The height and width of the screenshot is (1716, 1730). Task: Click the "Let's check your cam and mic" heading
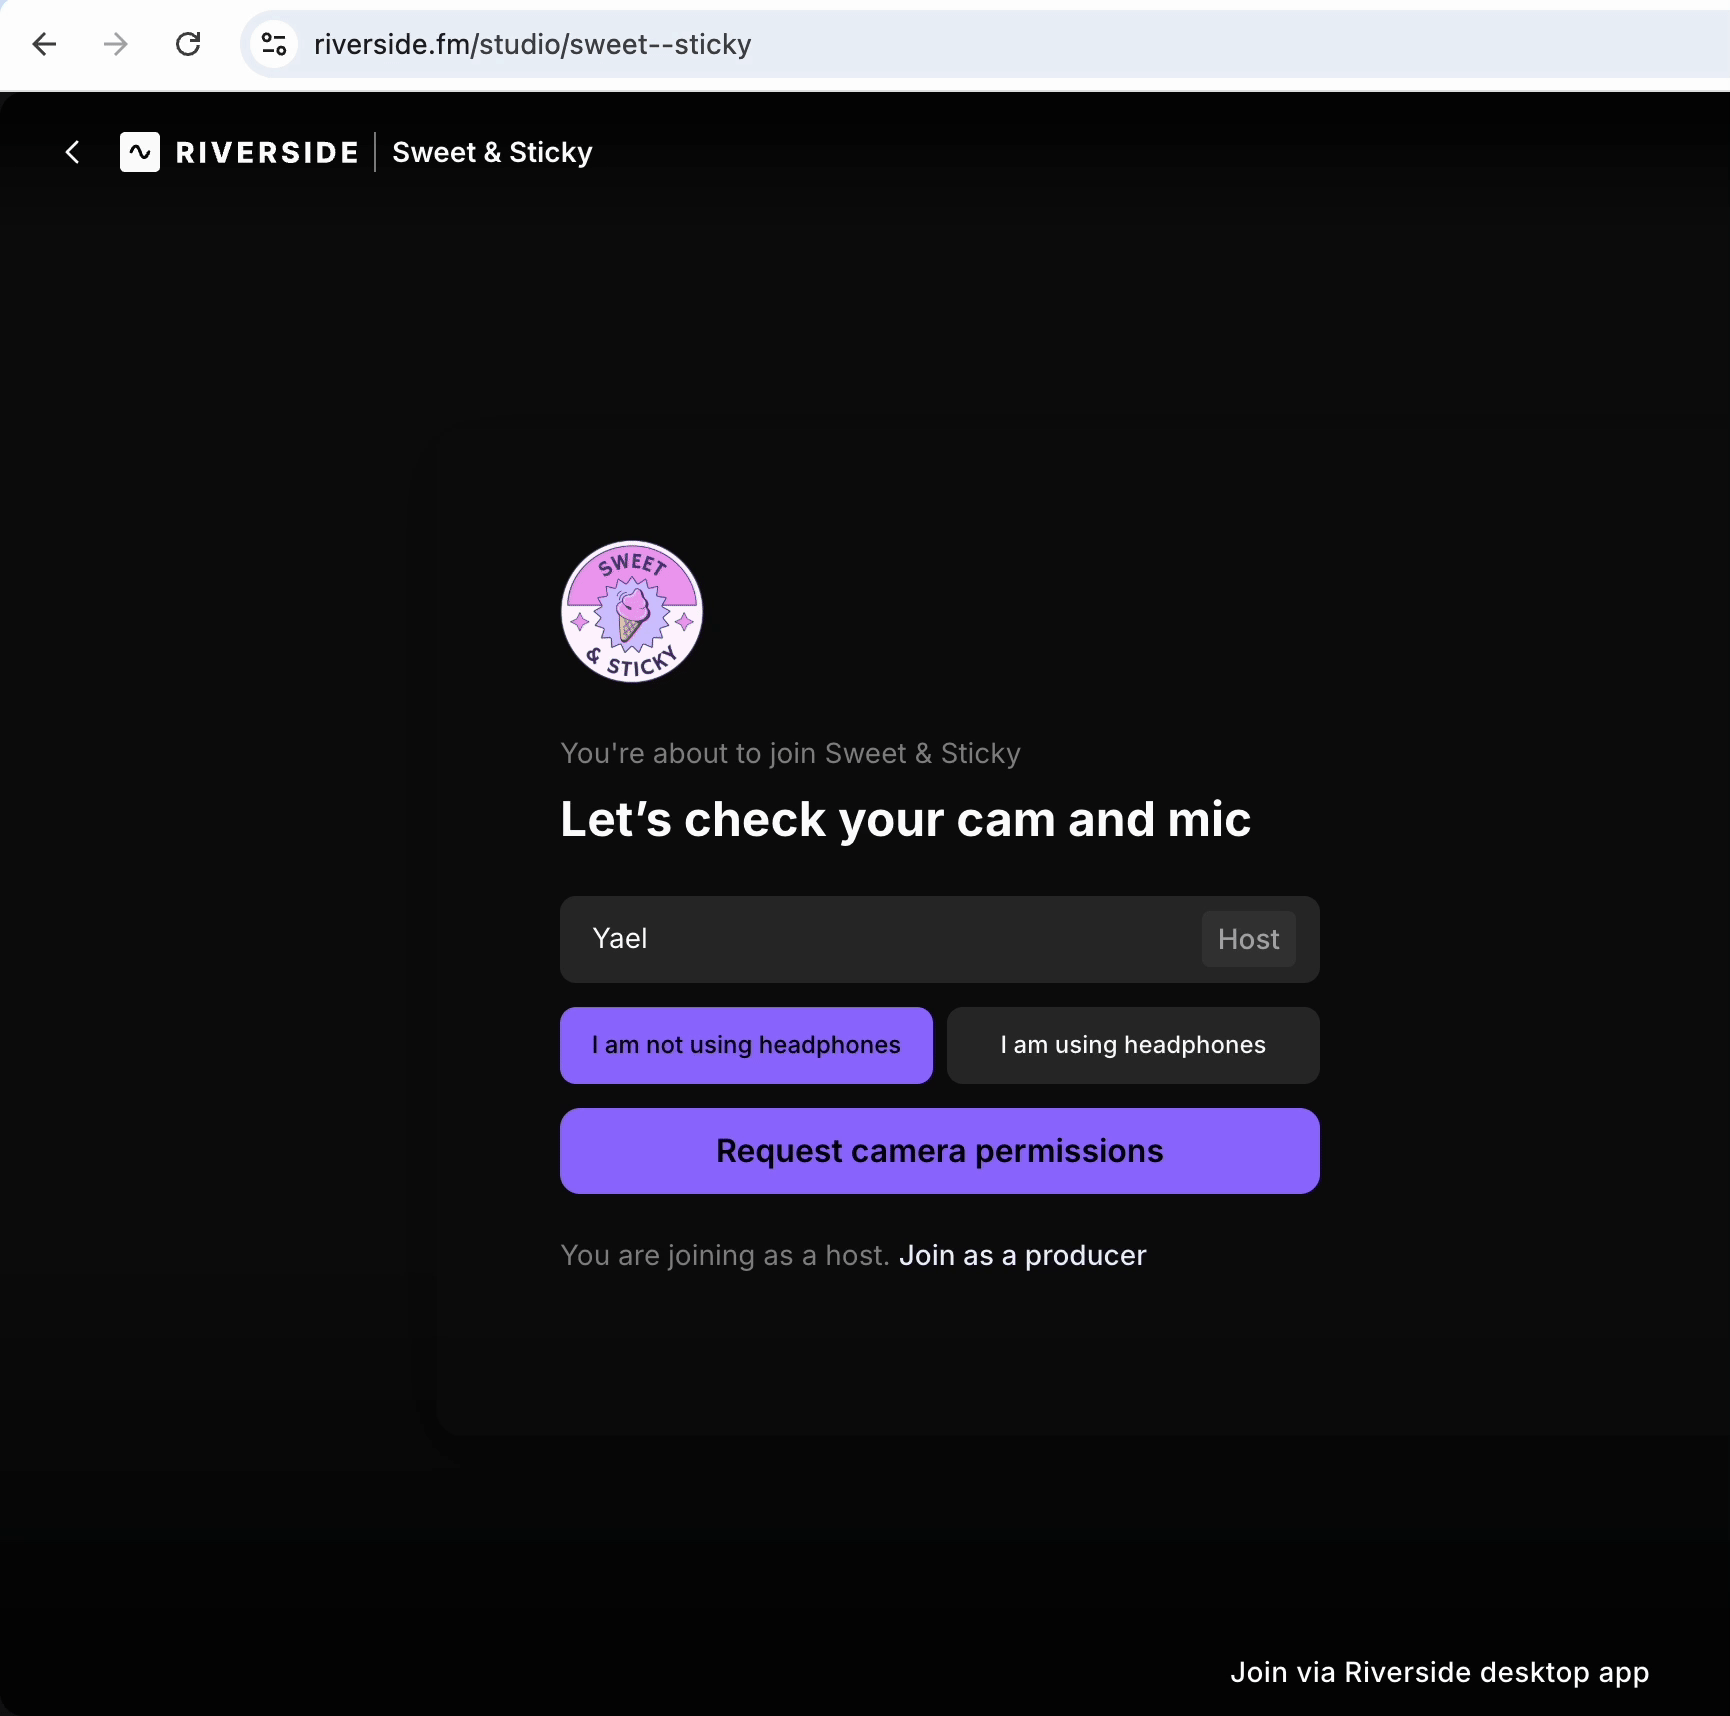[905, 820]
